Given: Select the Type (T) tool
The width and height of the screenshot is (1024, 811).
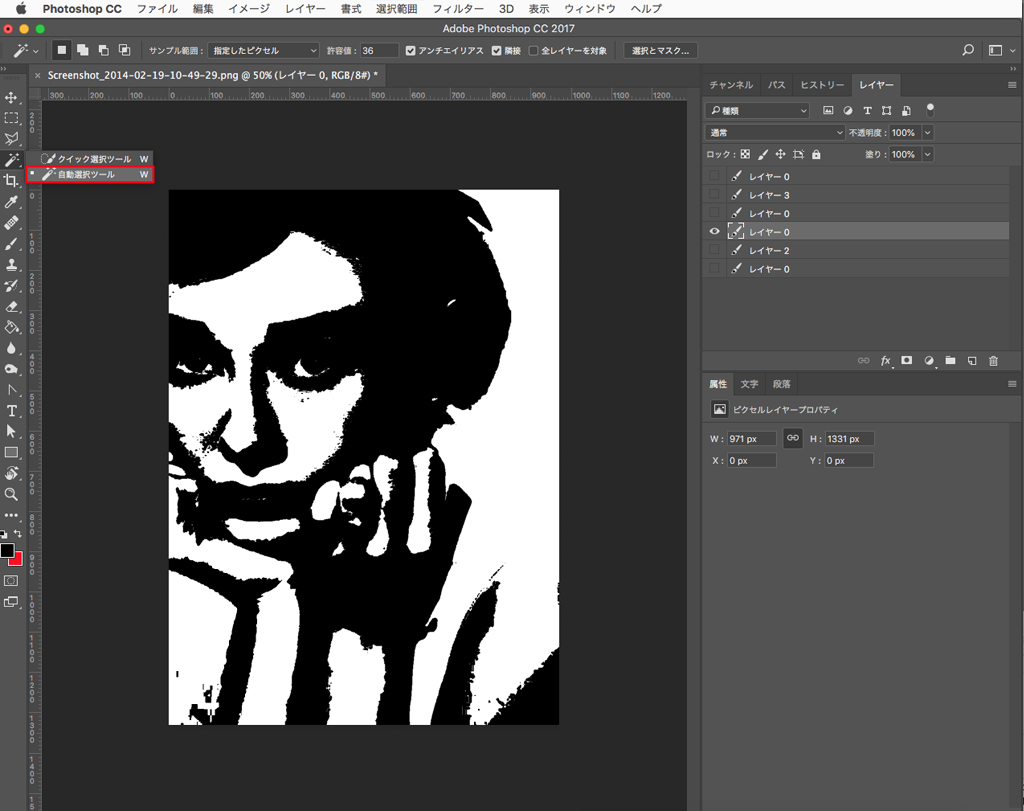Looking at the screenshot, I should pyautogui.click(x=12, y=411).
